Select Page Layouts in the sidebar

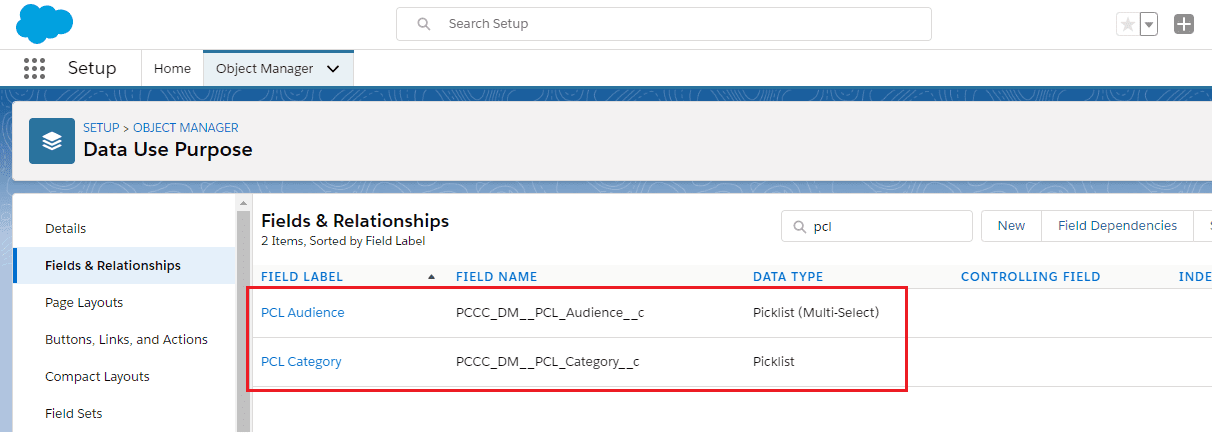coord(84,302)
